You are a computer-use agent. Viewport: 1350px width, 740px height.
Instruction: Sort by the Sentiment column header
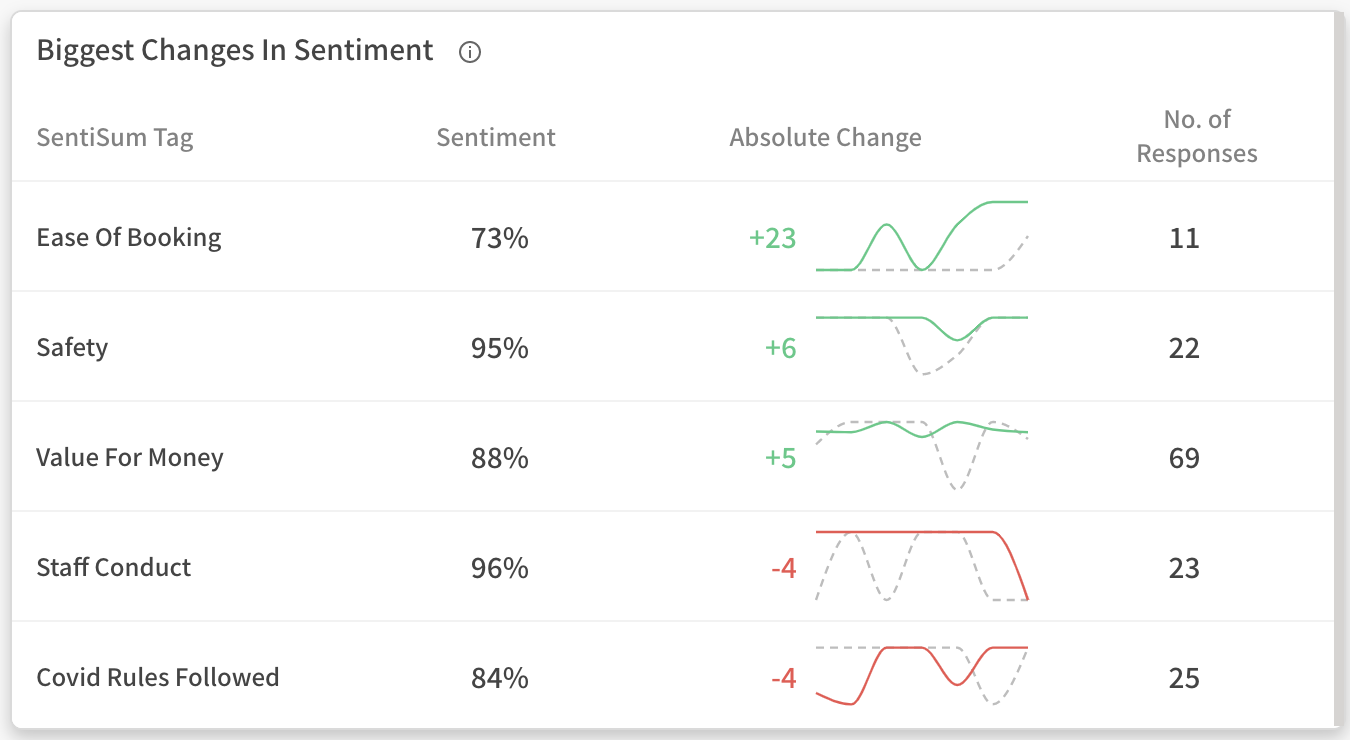point(496,137)
